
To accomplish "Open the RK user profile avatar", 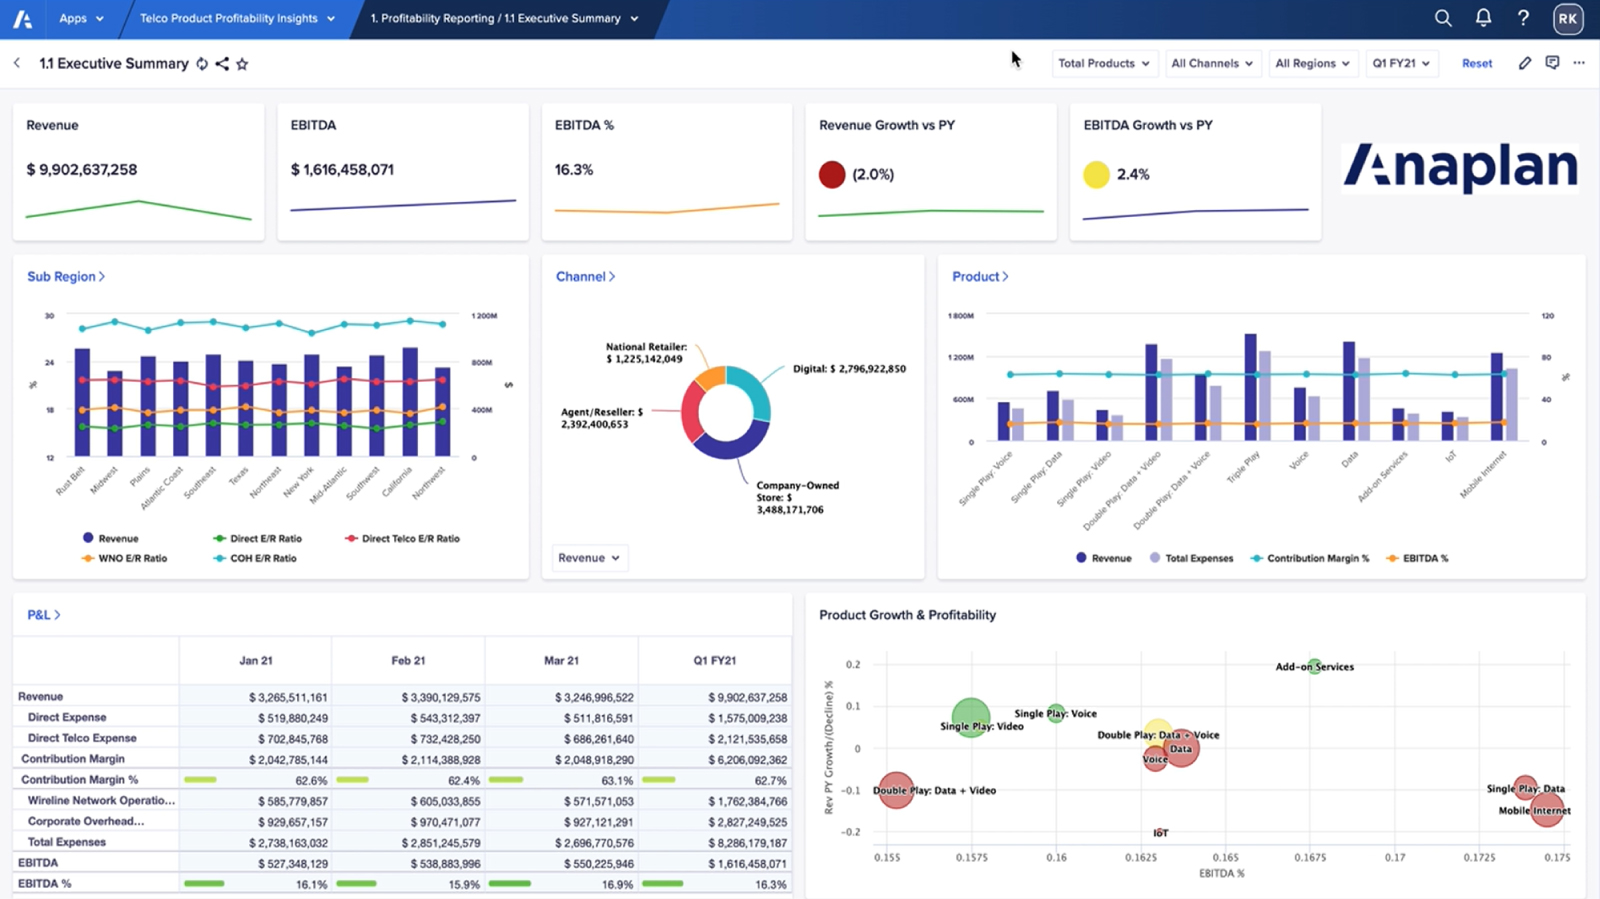I will (1567, 19).
